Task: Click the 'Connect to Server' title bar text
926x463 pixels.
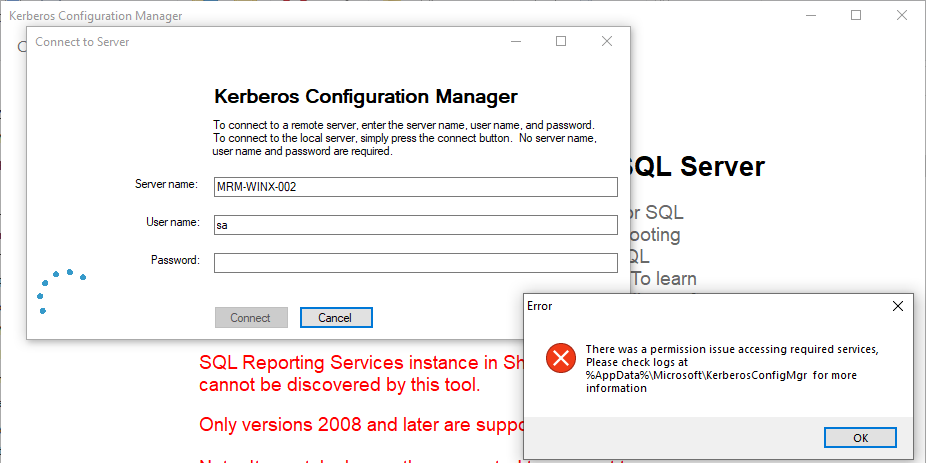Action: pos(82,42)
